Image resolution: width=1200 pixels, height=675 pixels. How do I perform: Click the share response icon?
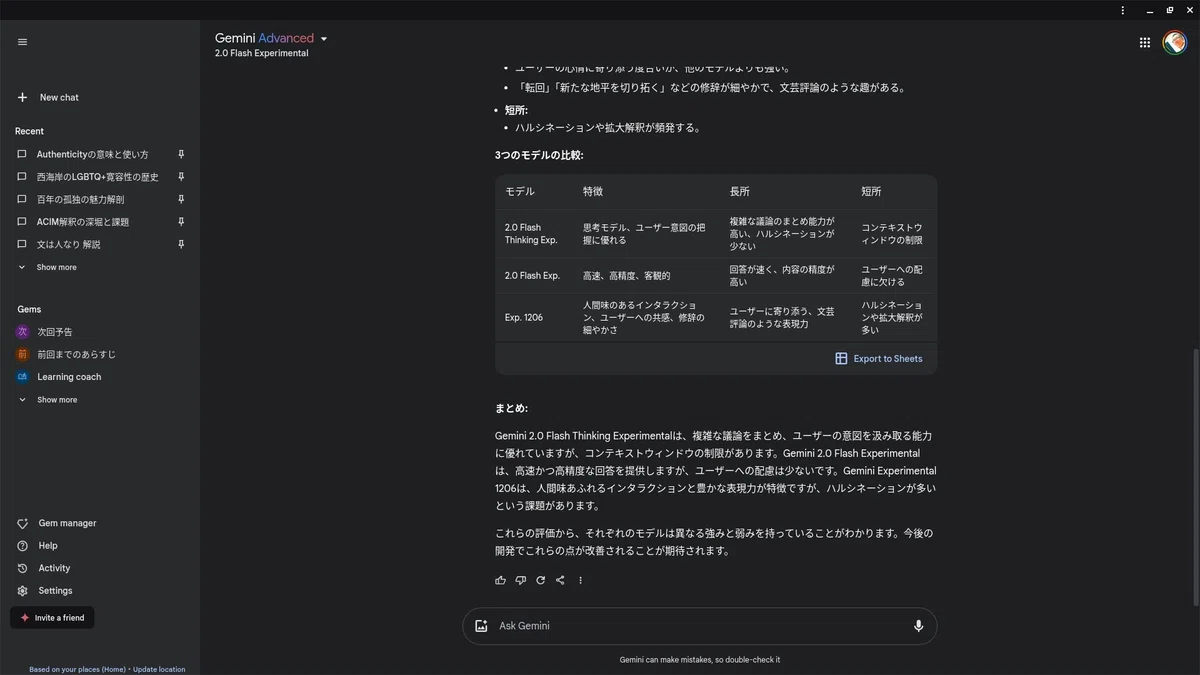(560, 580)
